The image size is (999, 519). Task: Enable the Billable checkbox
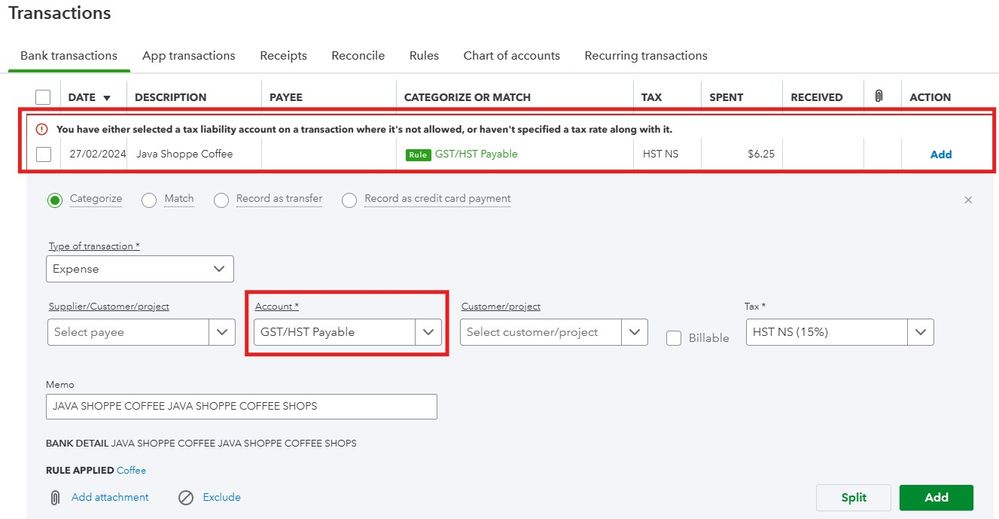point(675,338)
